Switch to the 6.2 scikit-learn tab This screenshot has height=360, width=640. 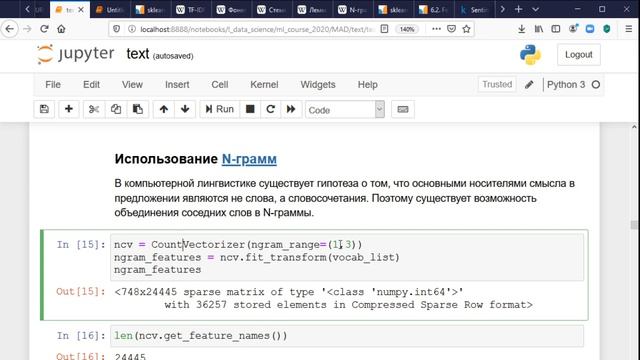click(x=434, y=9)
